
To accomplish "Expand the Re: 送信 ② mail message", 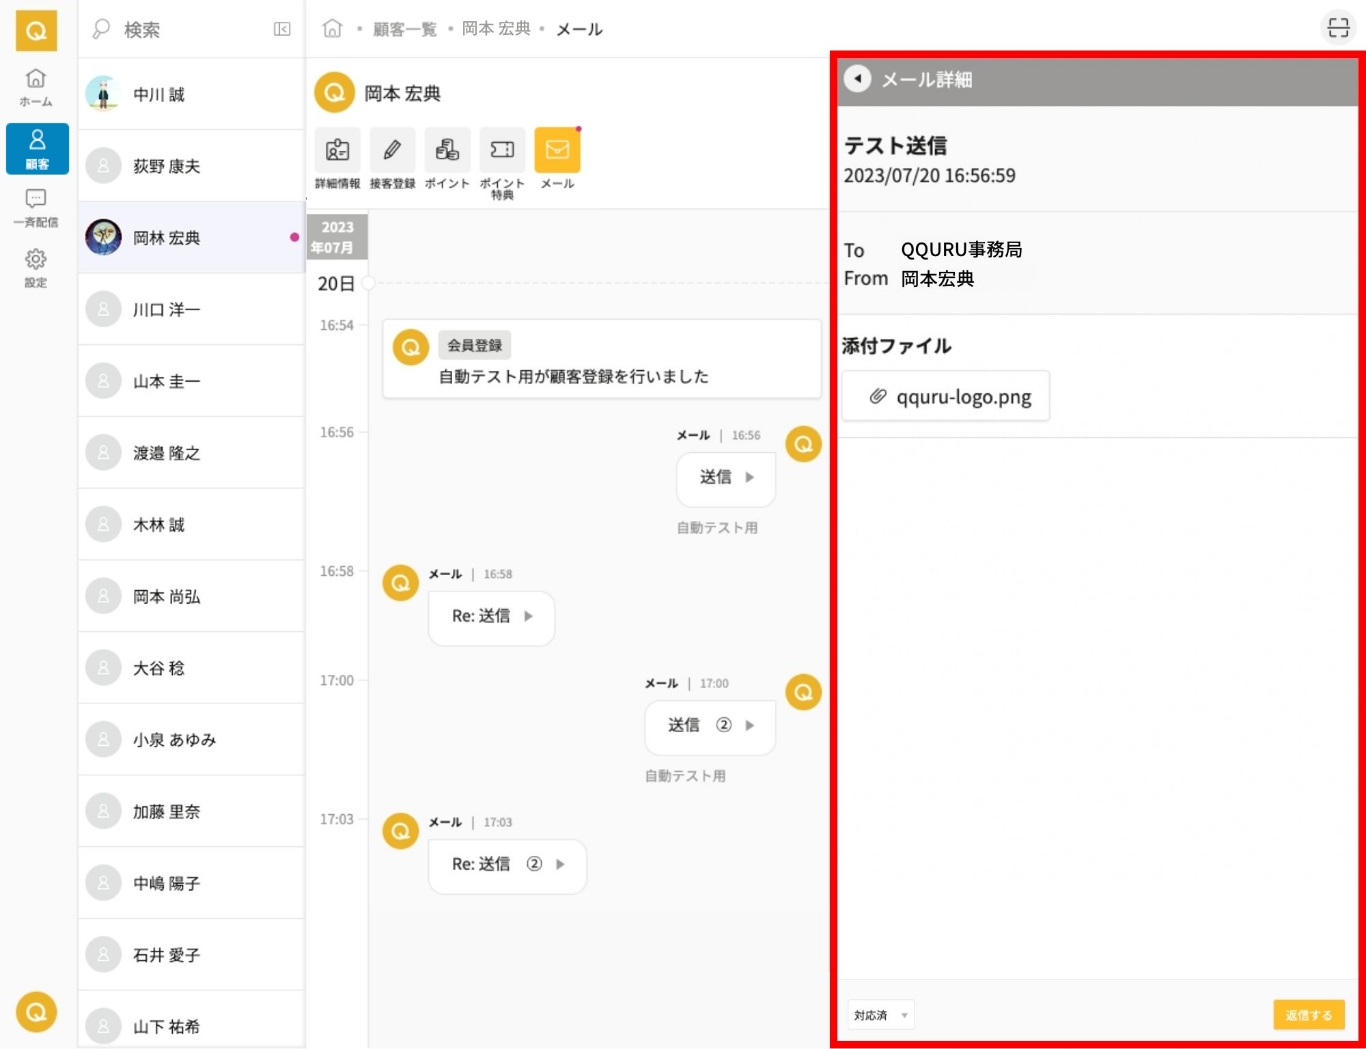I will (507, 865).
